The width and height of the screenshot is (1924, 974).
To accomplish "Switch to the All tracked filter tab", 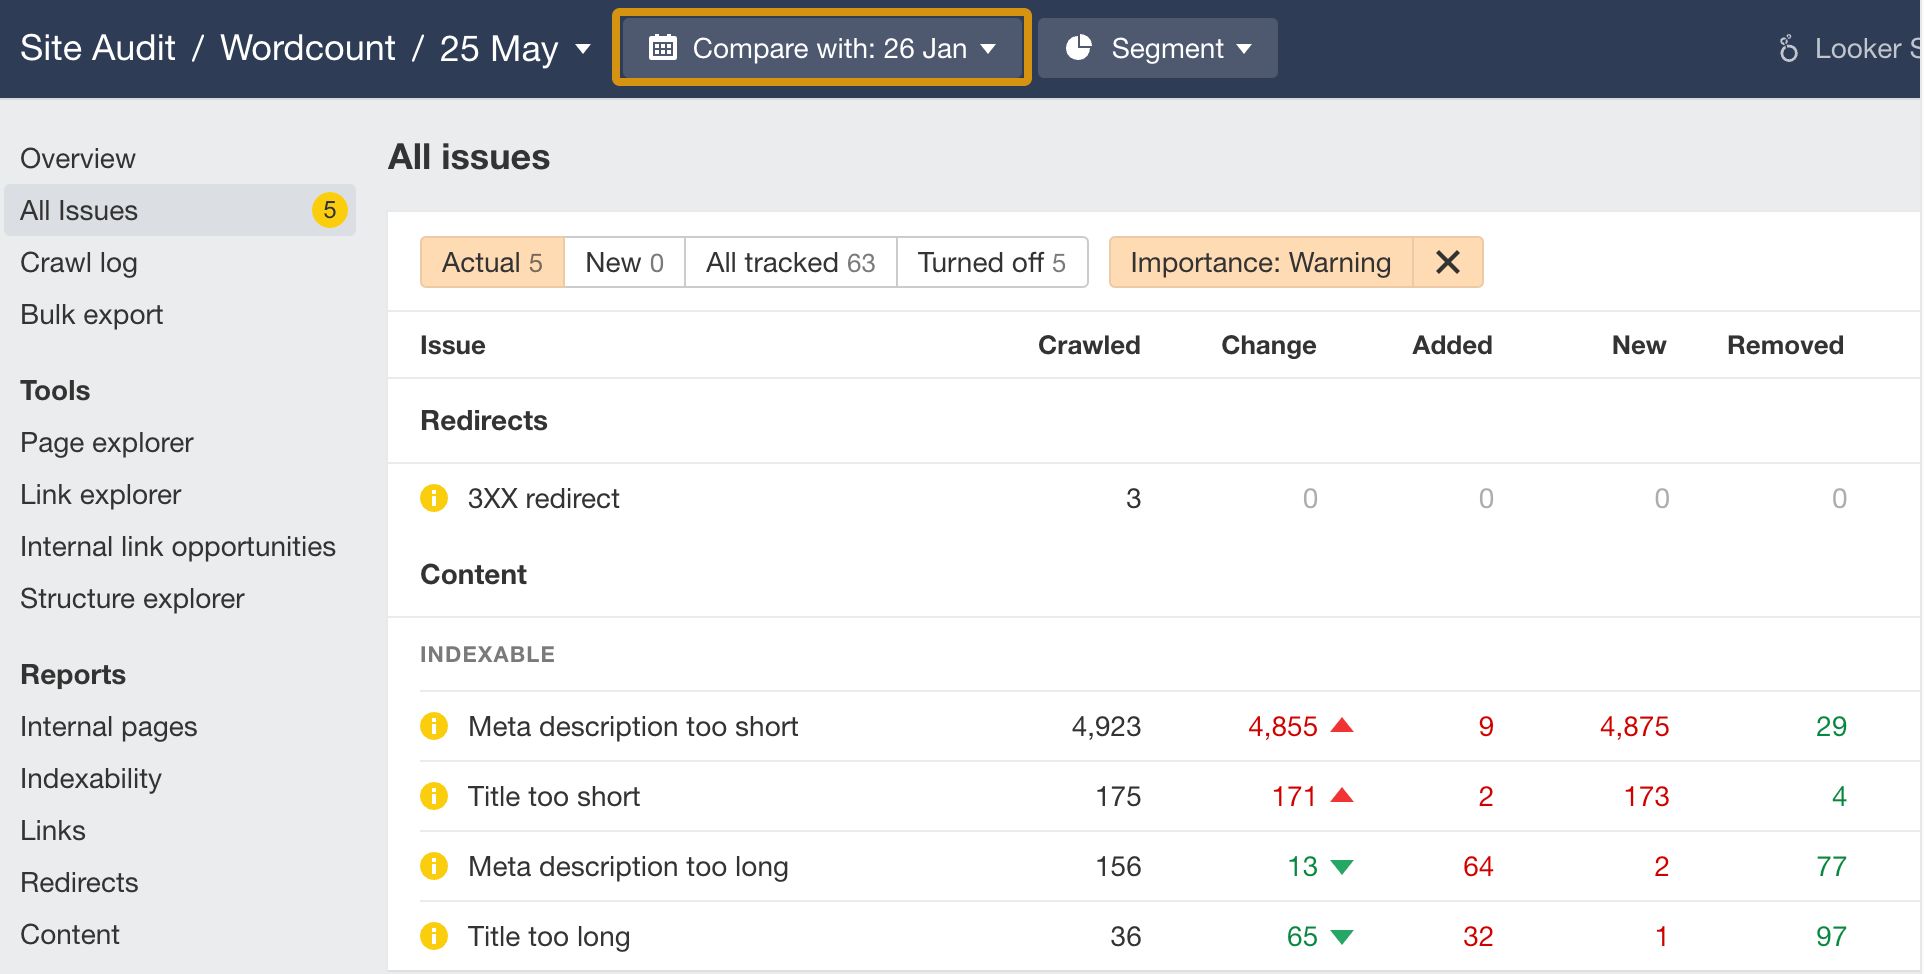I will [x=790, y=262].
